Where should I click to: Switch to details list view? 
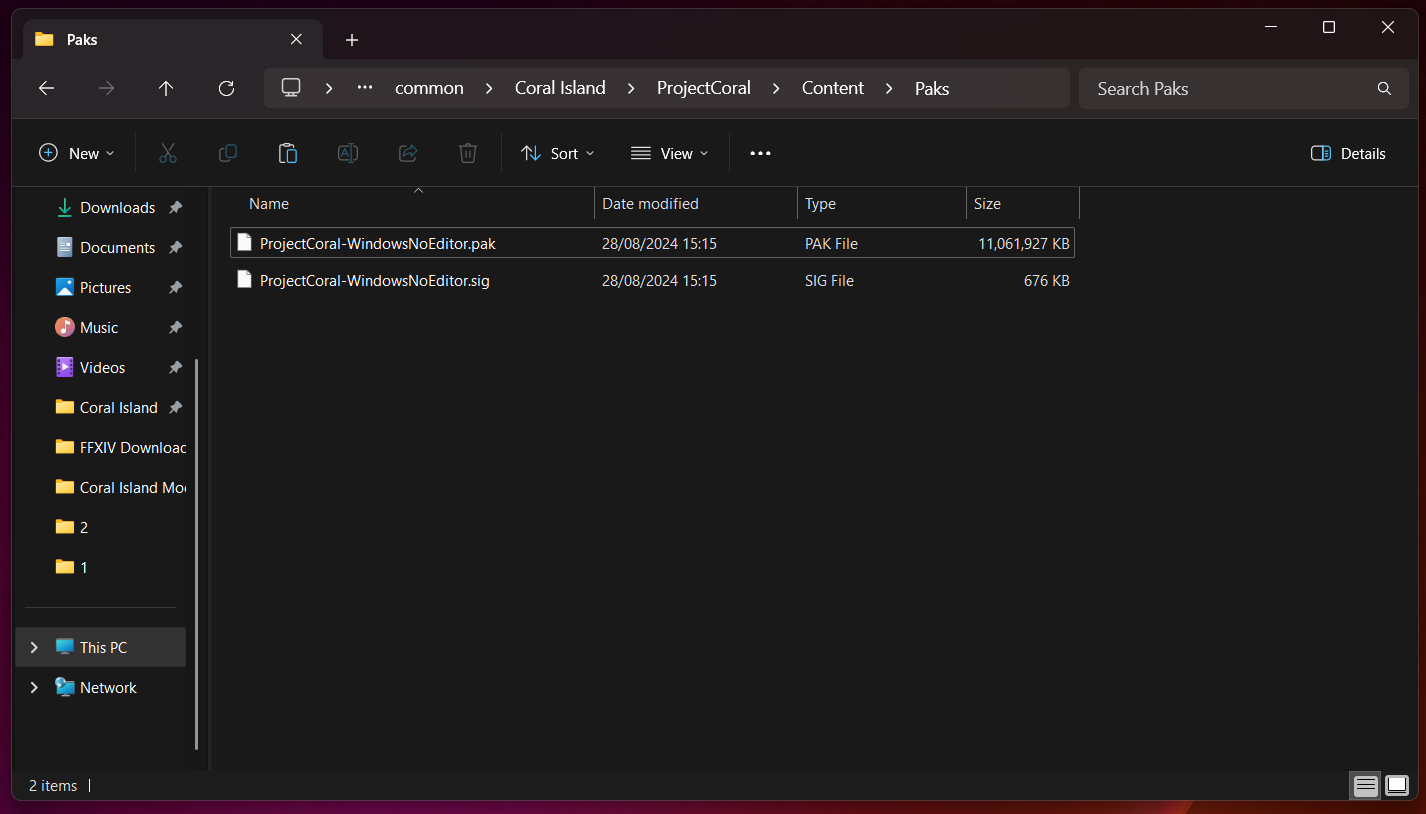click(1366, 785)
